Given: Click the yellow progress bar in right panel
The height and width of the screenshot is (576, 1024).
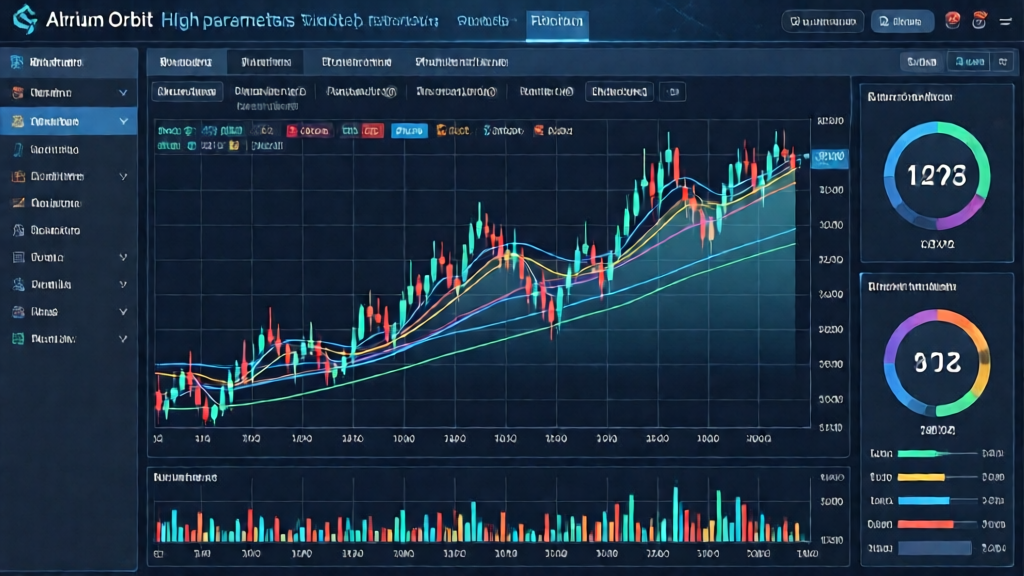Looking at the screenshot, I should tap(921, 477).
